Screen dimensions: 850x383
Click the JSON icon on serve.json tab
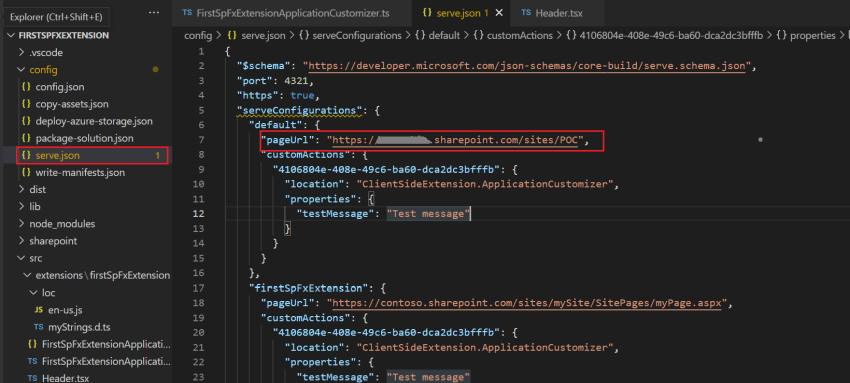(x=427, y=12)
